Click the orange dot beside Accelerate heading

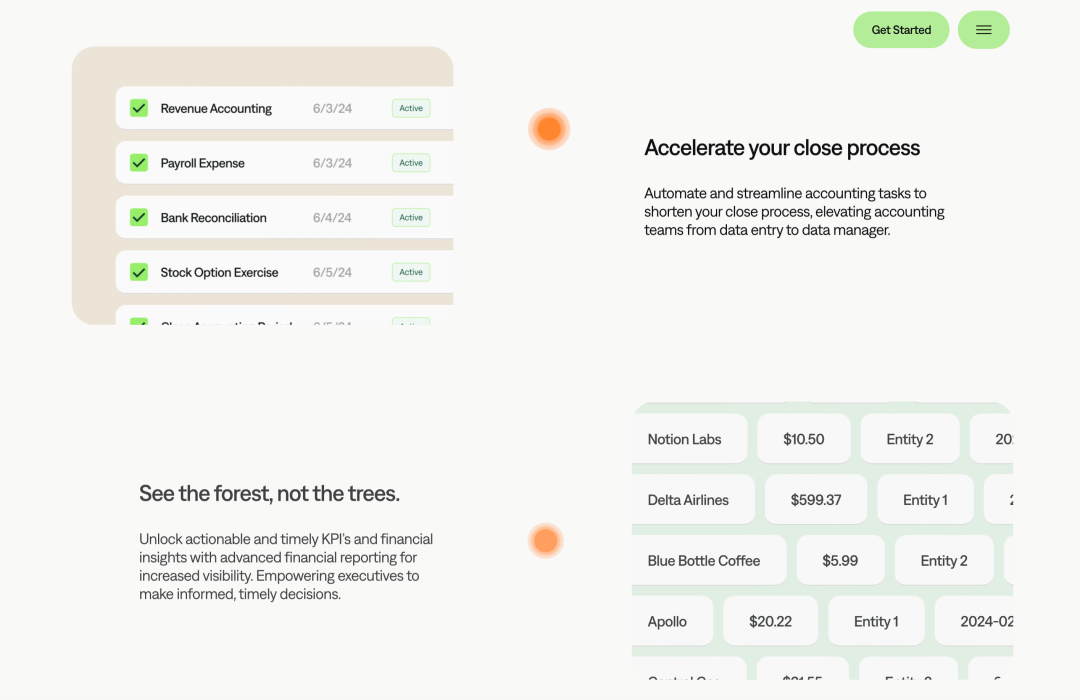click(x=549, y=129)
